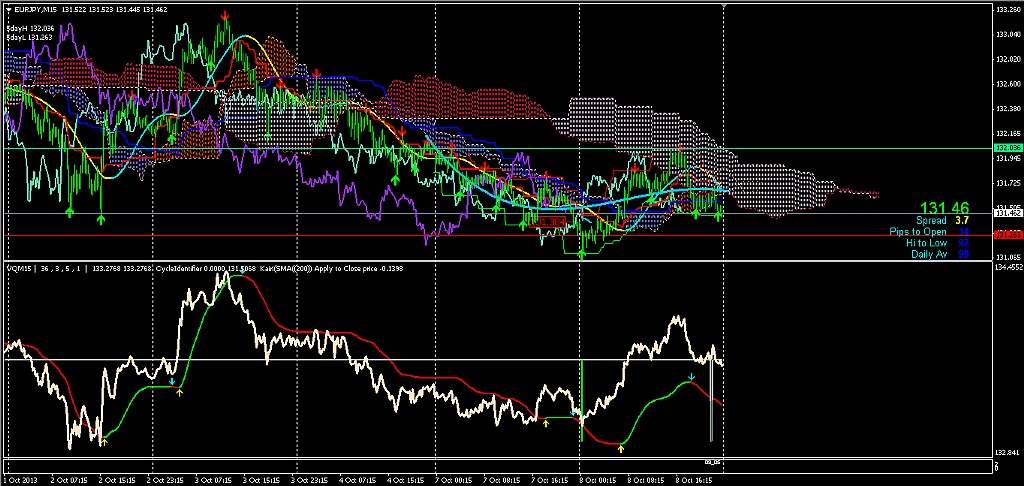Click the 2 Oct 23:15 time label
This screenshot has height=486, width=1024.
click(x=165, y=481)
